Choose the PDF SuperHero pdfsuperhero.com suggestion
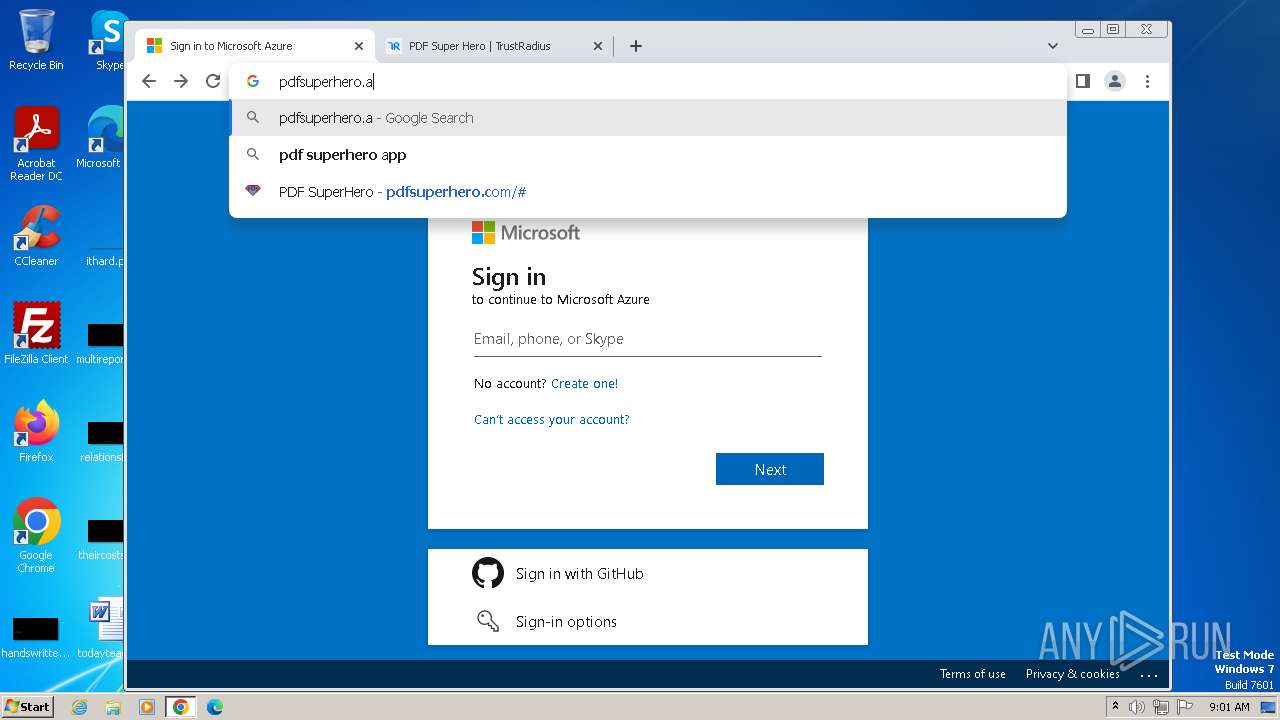 (x=648, y=192)
